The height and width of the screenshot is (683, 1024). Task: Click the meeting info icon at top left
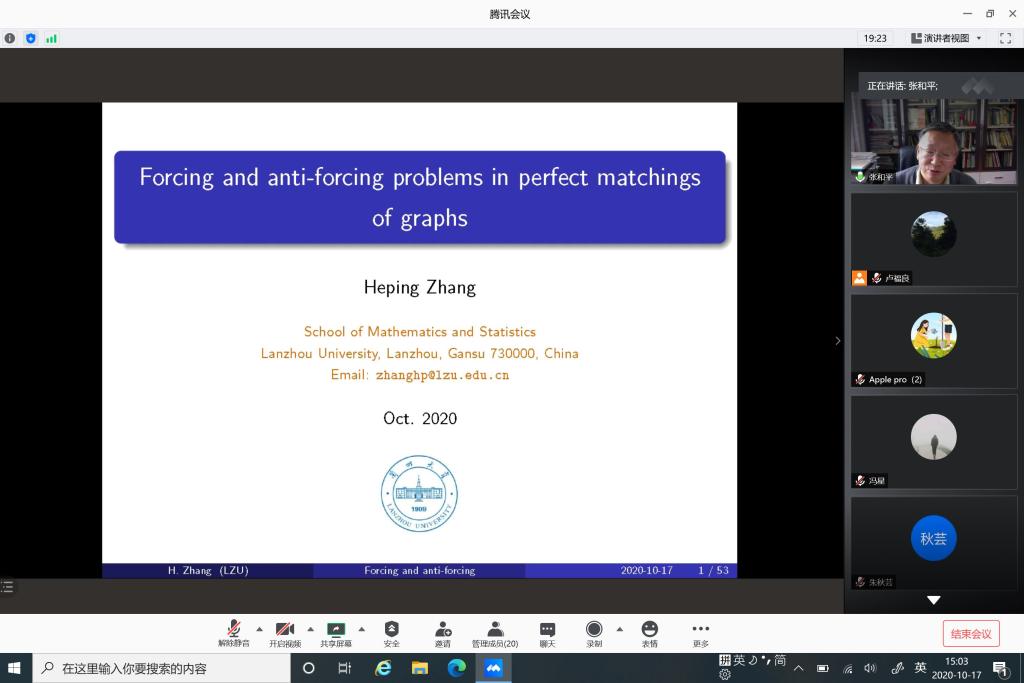click(10, 38)
